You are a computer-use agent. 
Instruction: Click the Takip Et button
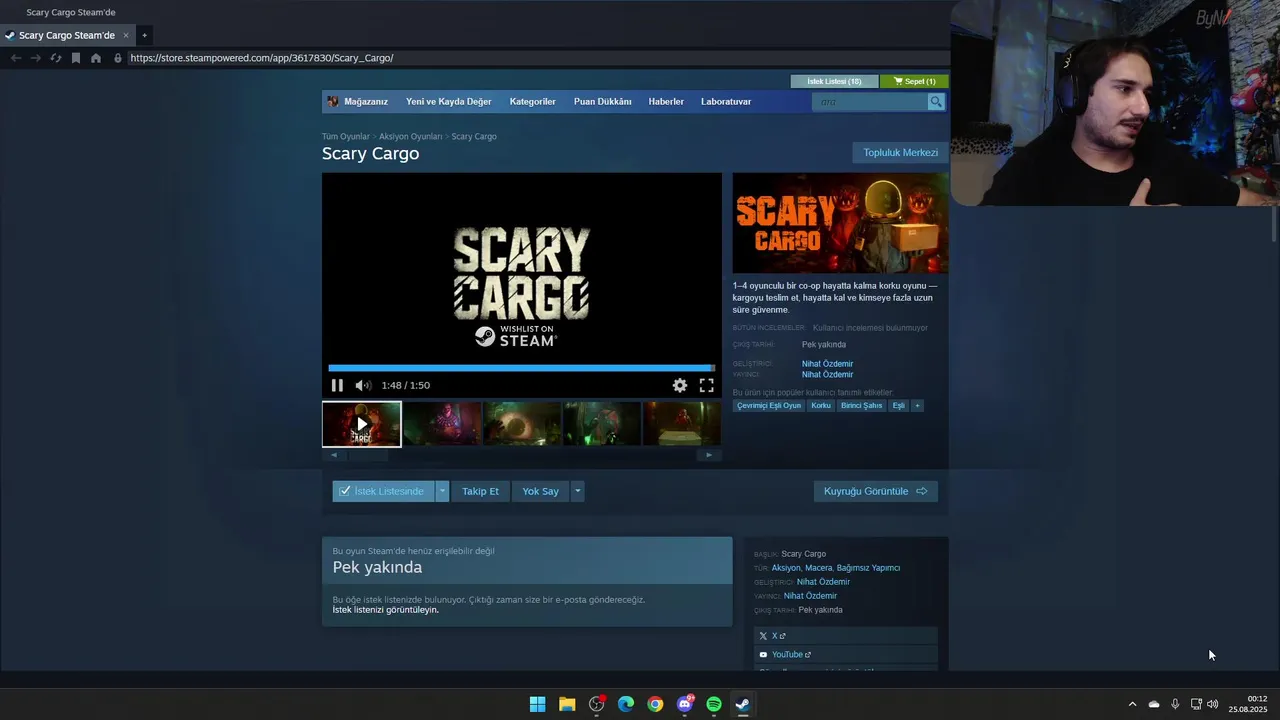pos(480,491)
